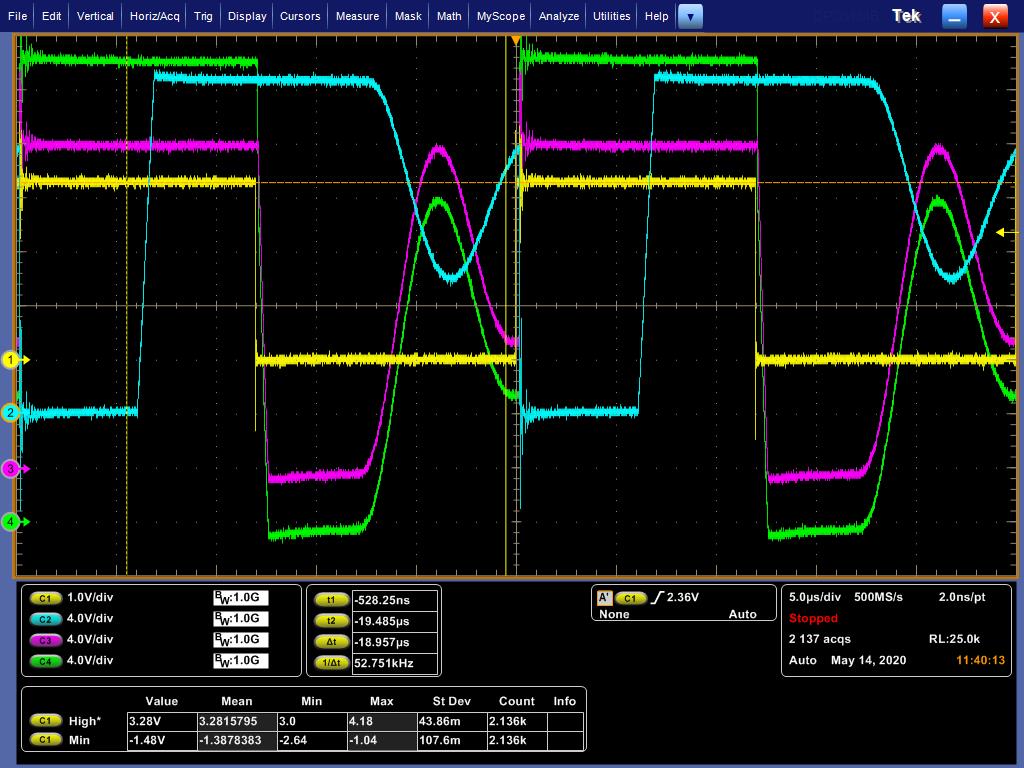Select the 1/Δt cursor frequency badge
Screen dimensions: 1024x768
pyautogui.click(x=331, y=663)
